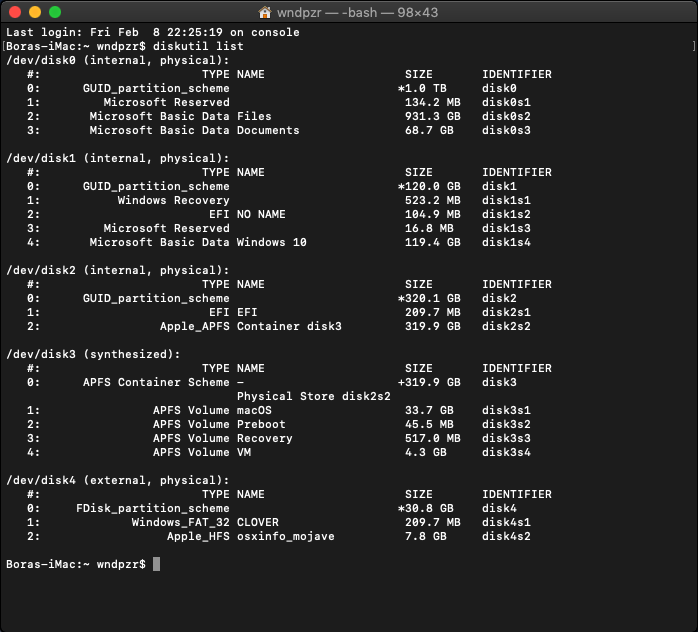
Task: Close the Terminal window with red button
Action: pyautogui.click(x=14, y=13)
